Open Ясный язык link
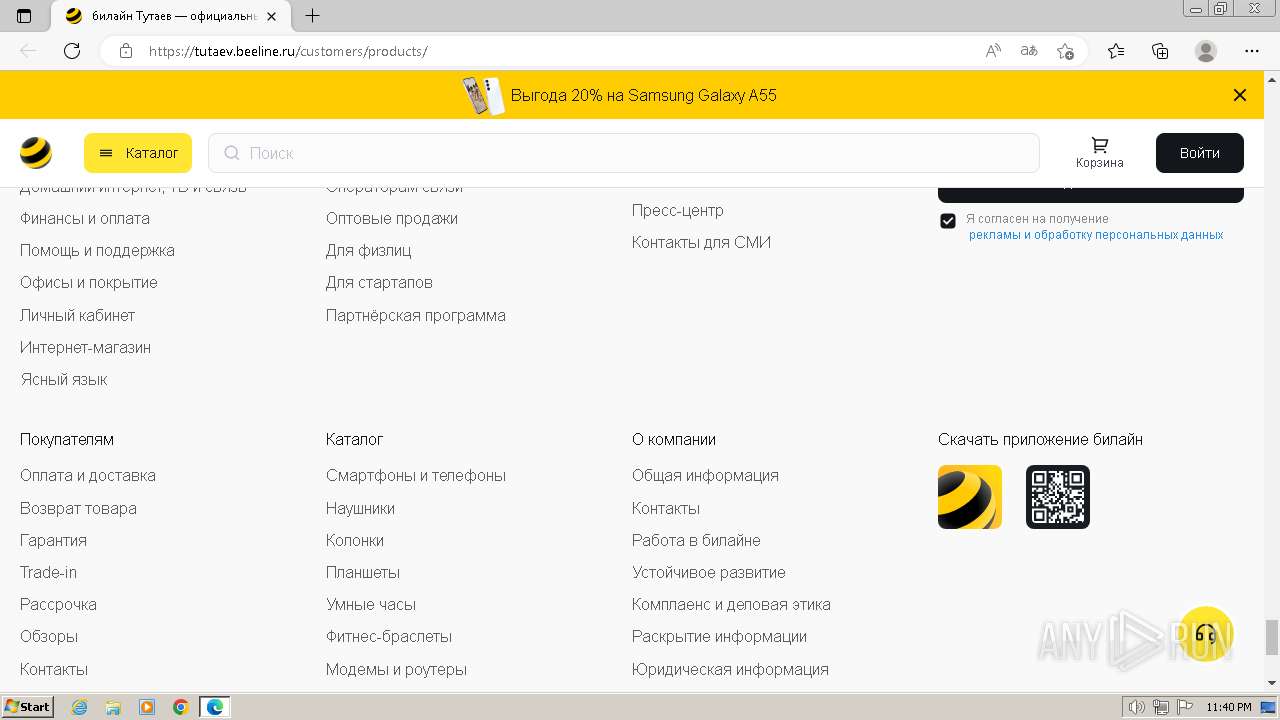This screenshot has width=1280, height=720. click(x=64, y=379)
